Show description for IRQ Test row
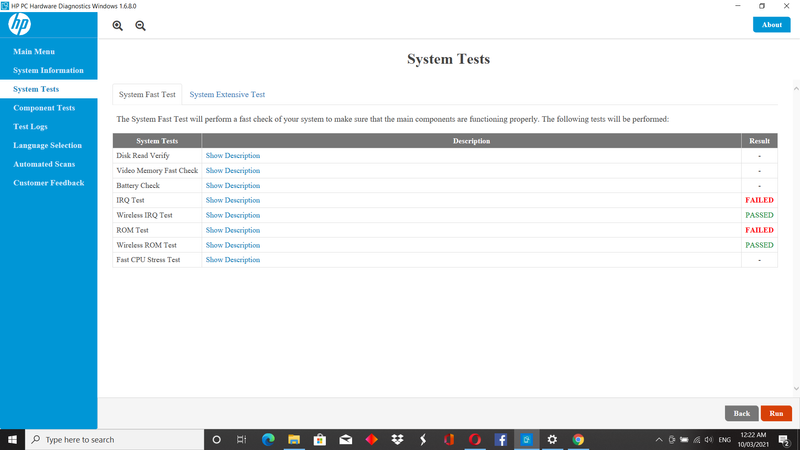The height and width of the screenshot is (450, 800). click(x=233, y=200)
